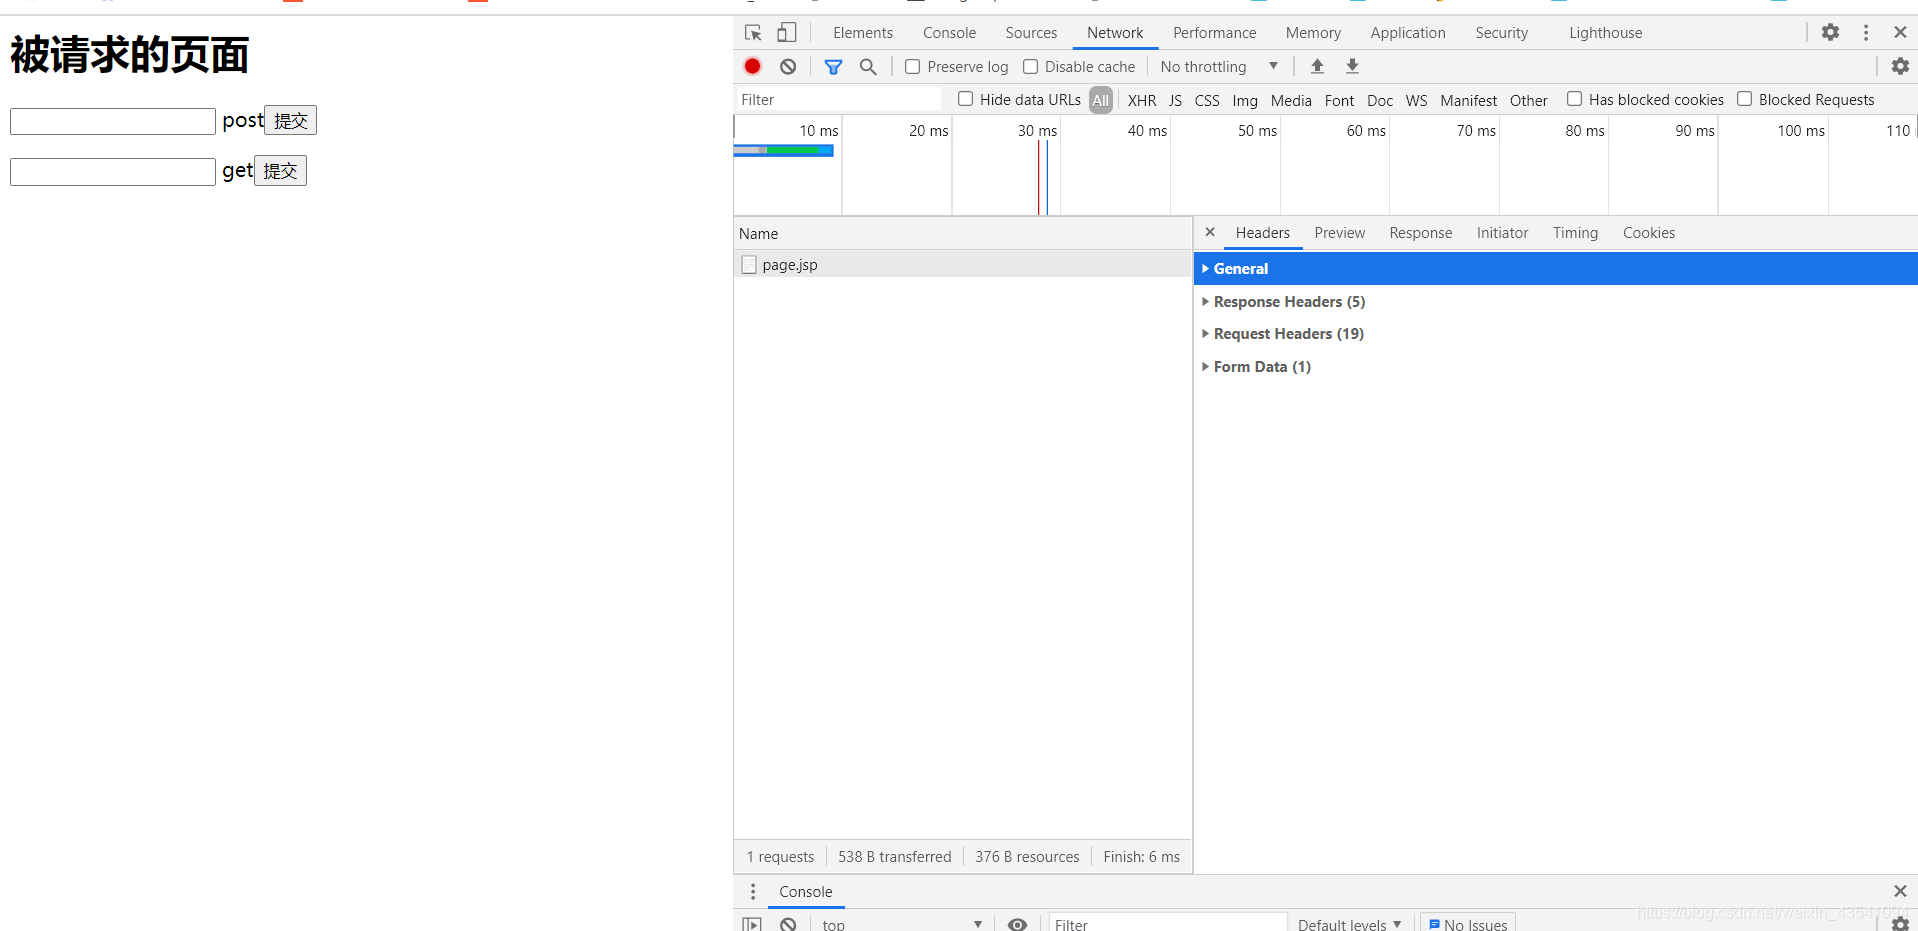
Task: Open the Console drawer three-dot menu
Action: [x=753, y=891]
